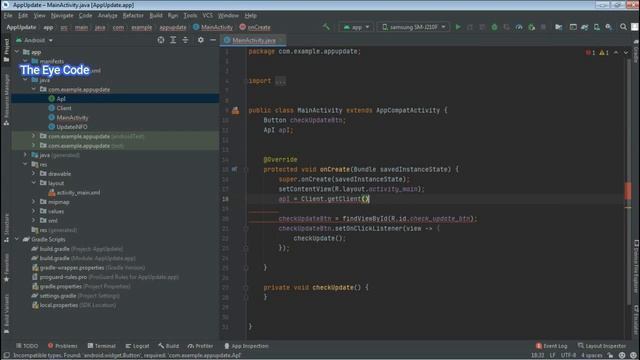The image size is (640, 360).
Task: Open the Logcat tool window
Action: [x=138, y=346]
